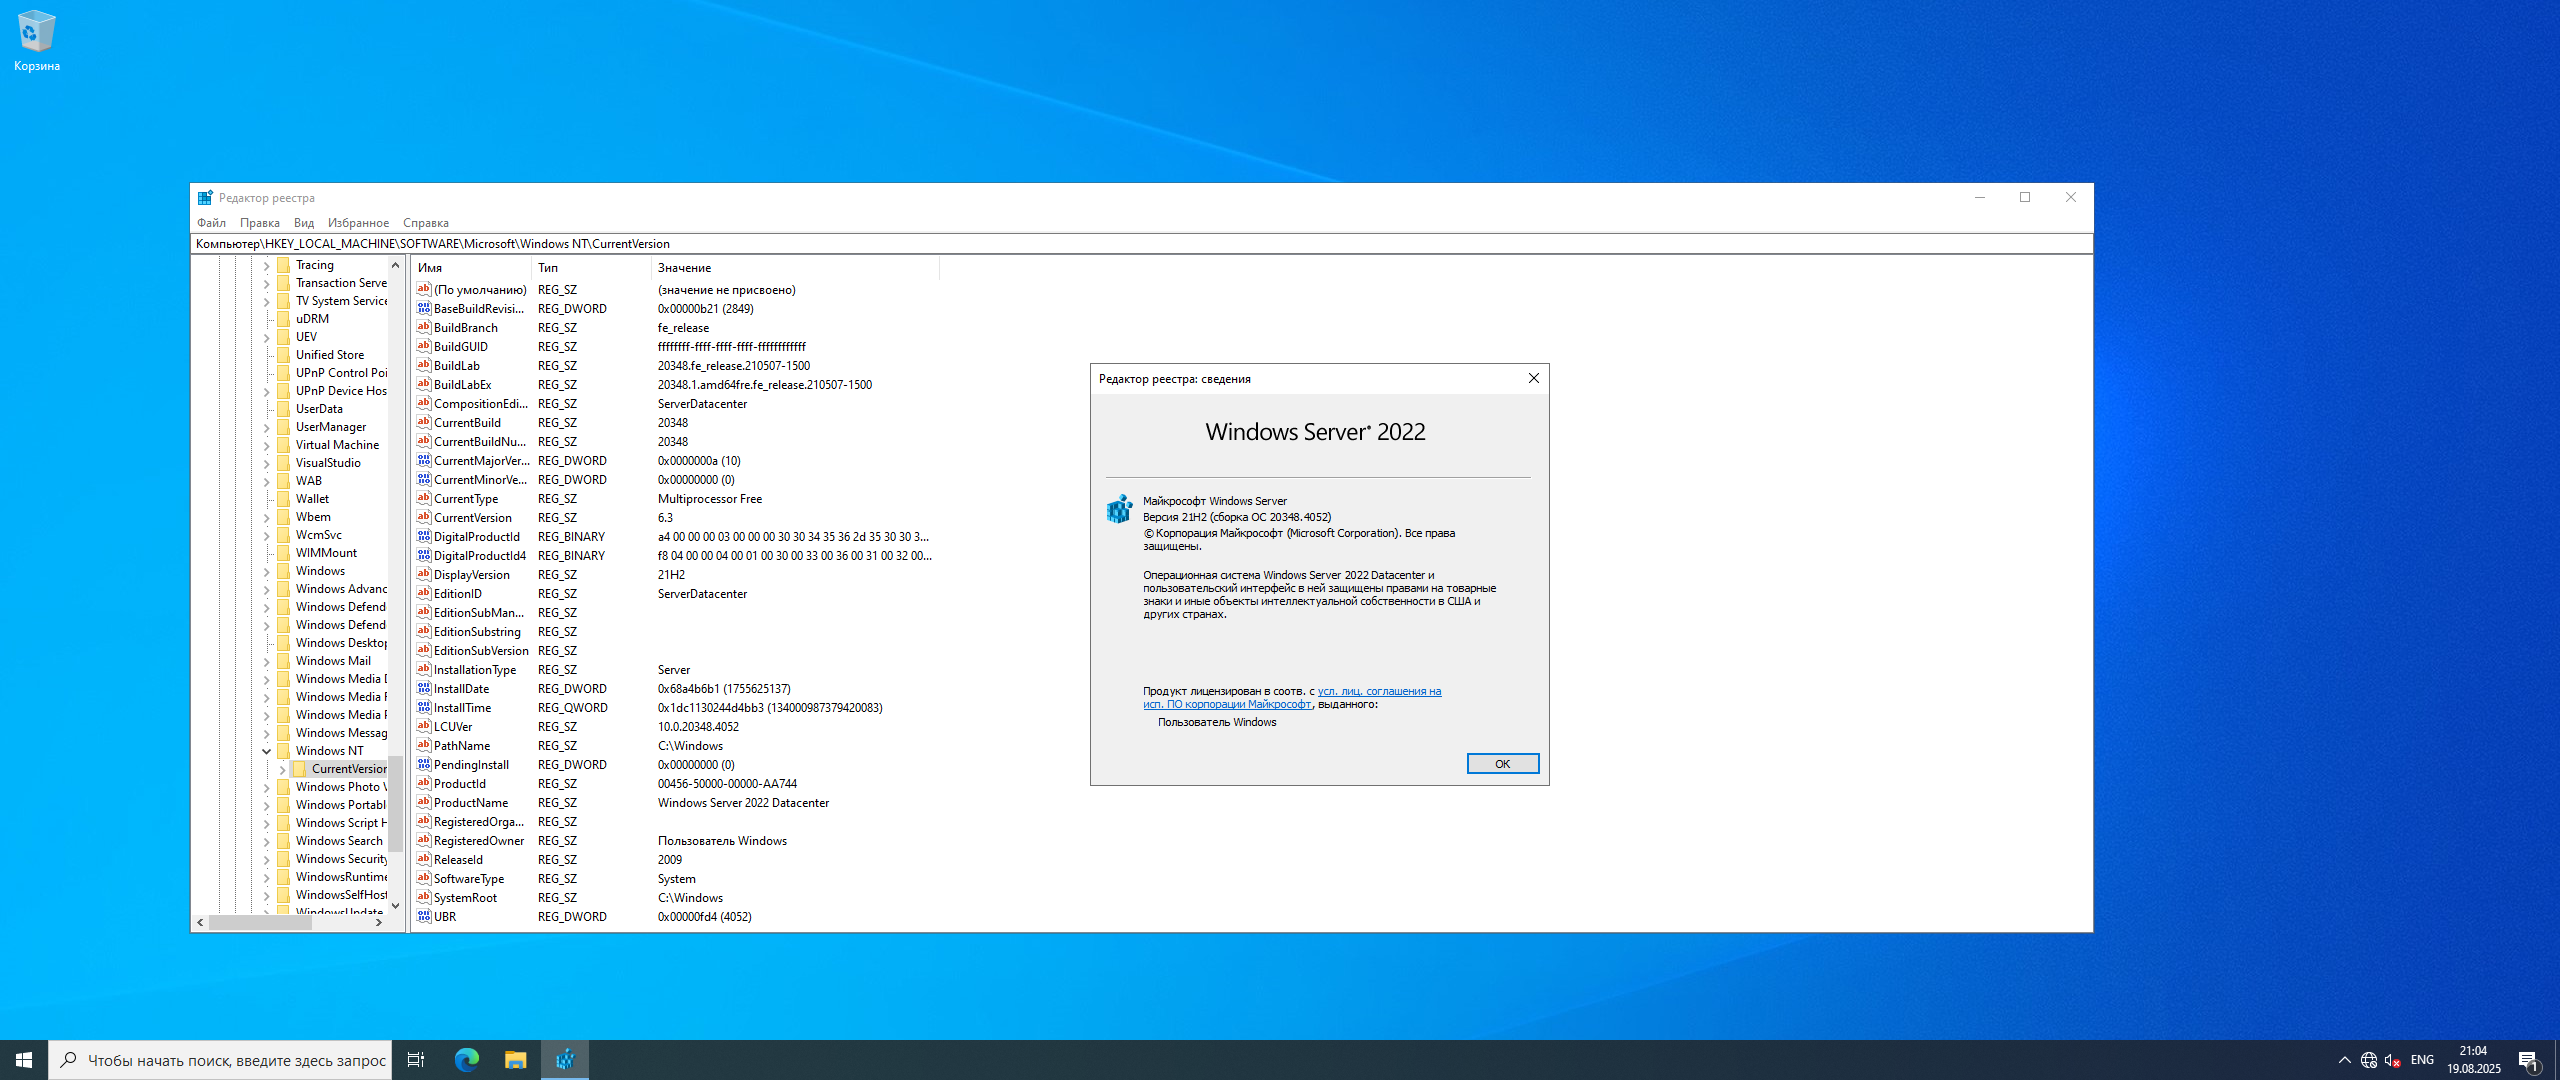Select the WIMMount tree item

(326, 553)
